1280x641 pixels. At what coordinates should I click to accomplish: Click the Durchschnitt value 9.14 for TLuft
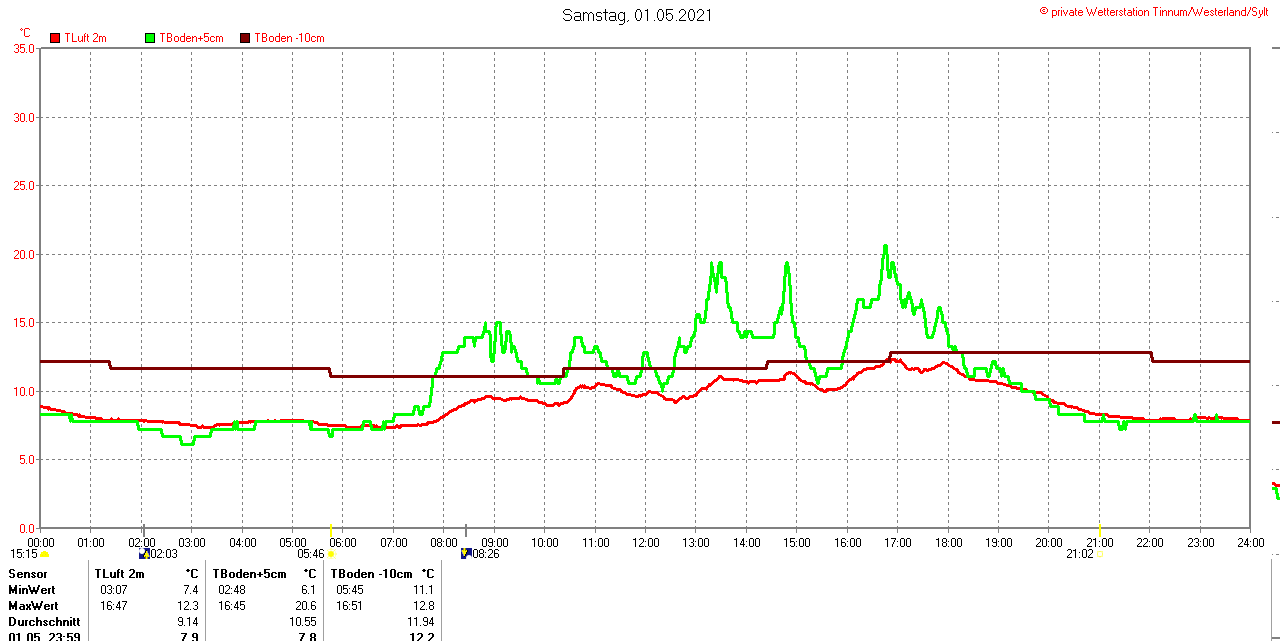click(x=188, y=621)
